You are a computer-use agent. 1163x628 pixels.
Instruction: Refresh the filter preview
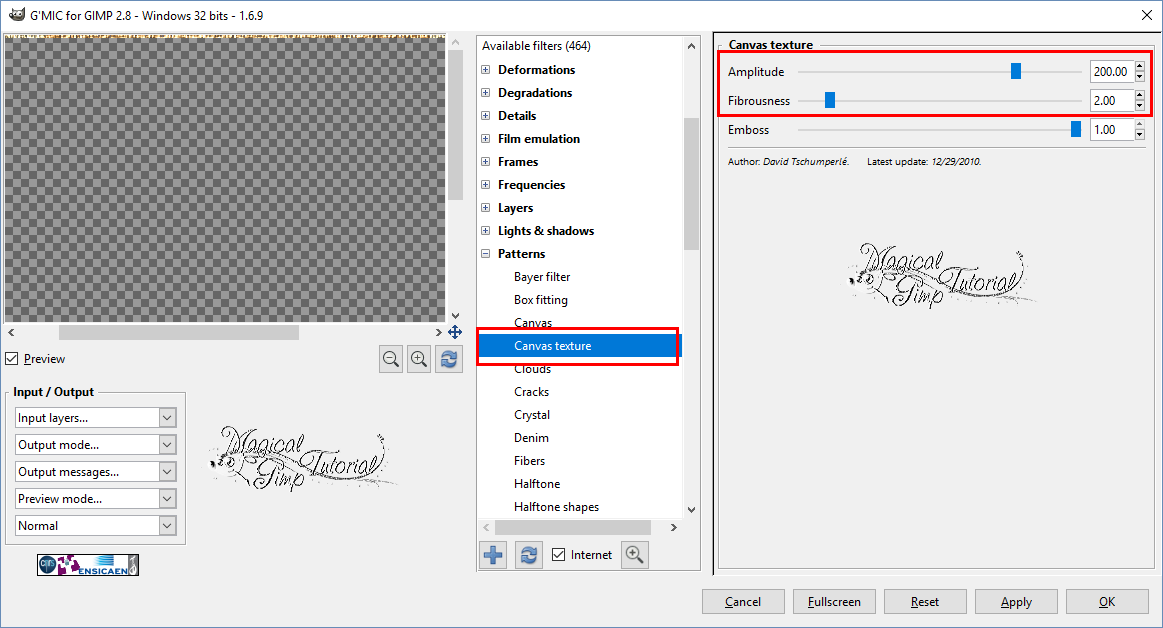(448, 358)
